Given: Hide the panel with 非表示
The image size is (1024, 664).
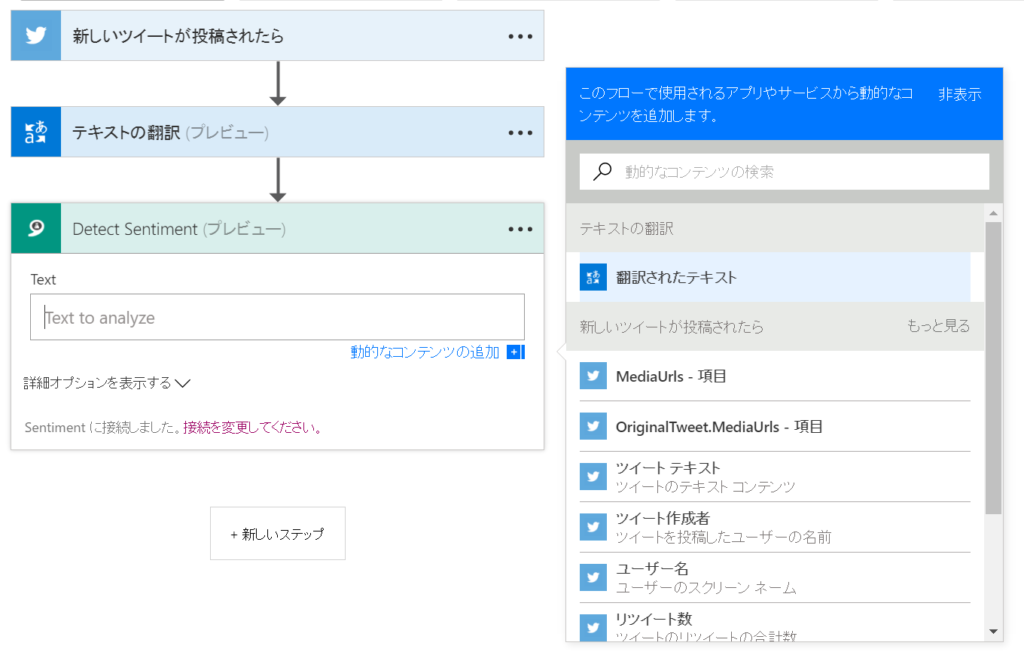Looking at the screenshot, I should 958,94.
